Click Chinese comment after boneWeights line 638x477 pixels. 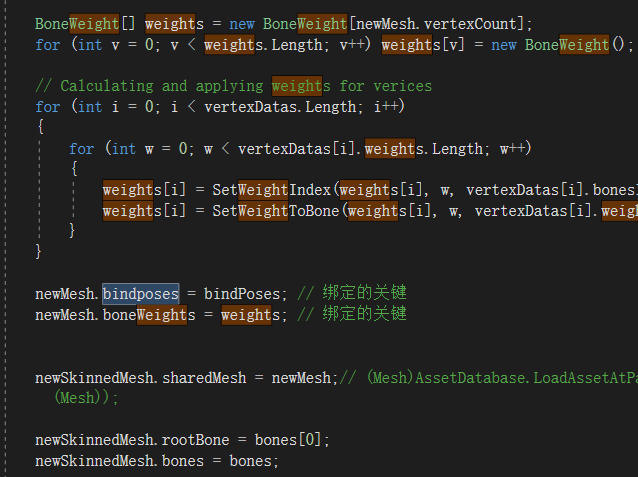coord(352,314)
